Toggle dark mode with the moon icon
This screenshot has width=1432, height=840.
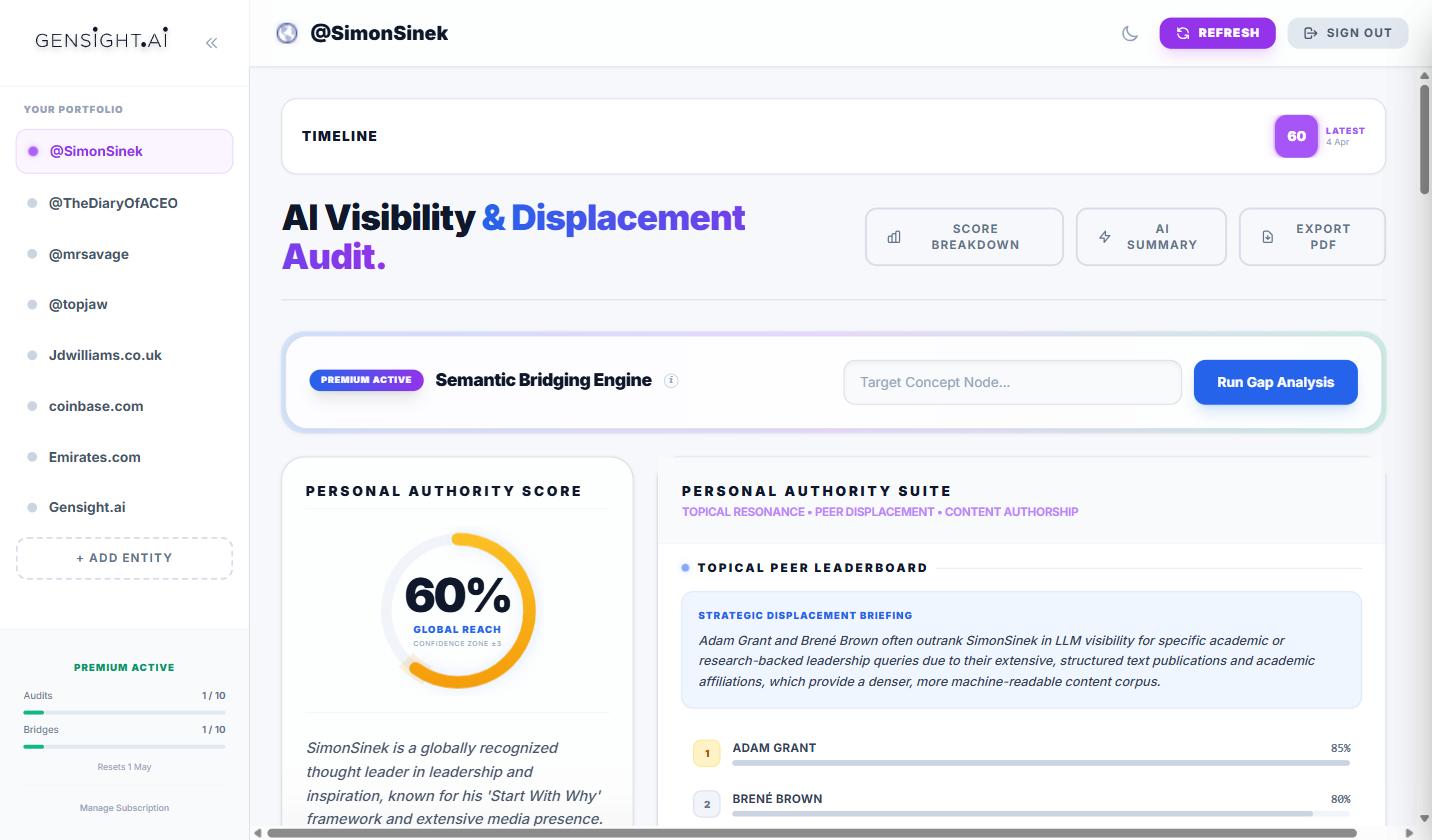(x=1129, y=33)
